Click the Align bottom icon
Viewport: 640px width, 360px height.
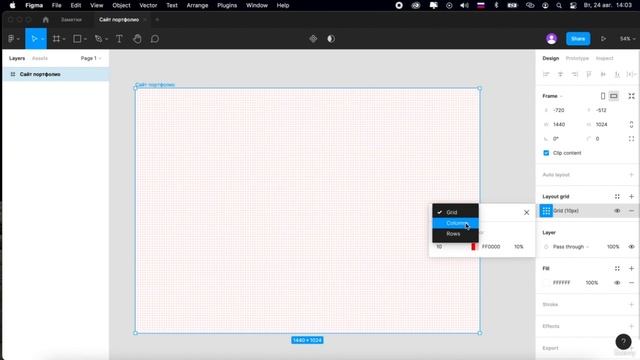coord(618,74)
